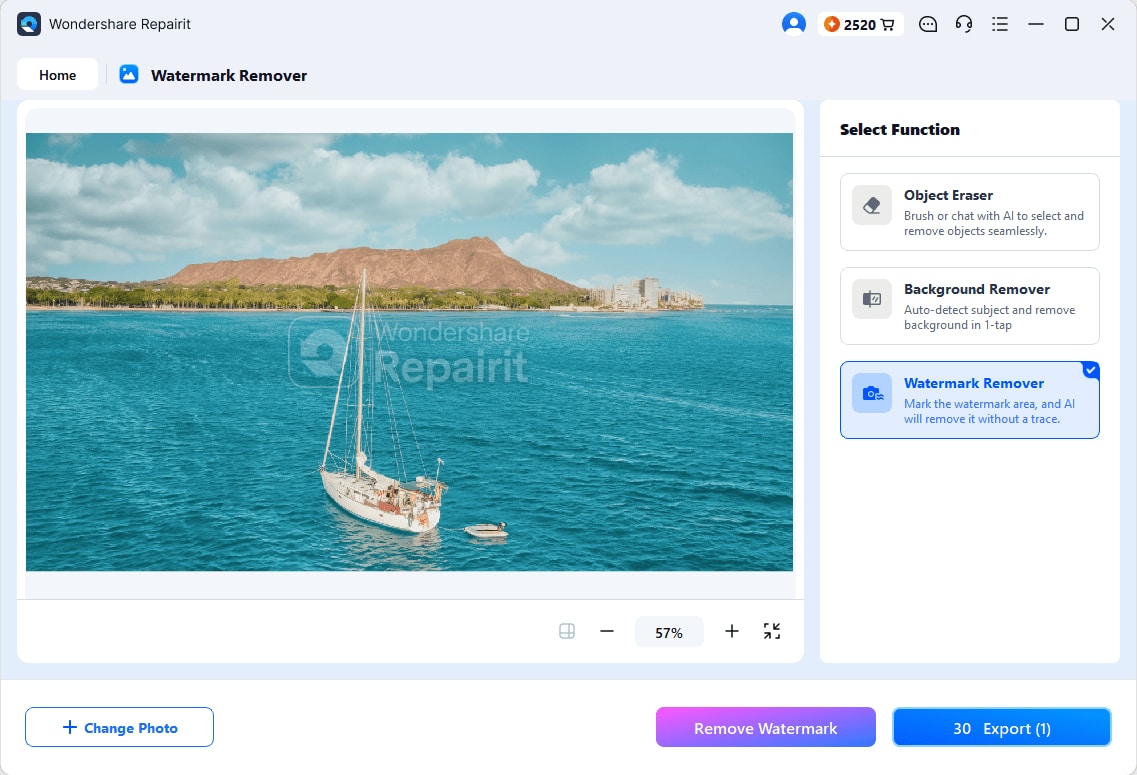Toggle the compare split view icon
Image resolution: width=1137 pixels, height=775 pixels.
point(567,631)
